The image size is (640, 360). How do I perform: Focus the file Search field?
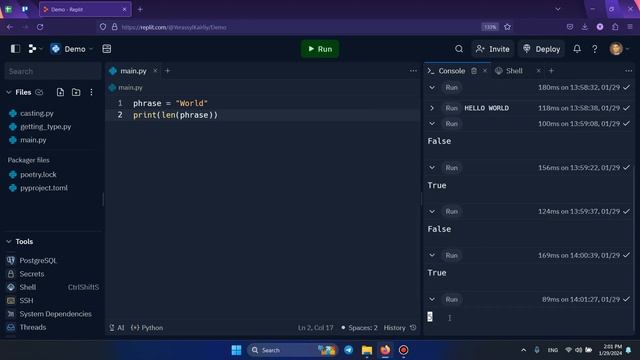pyautogui.click(x=53, y=71)
